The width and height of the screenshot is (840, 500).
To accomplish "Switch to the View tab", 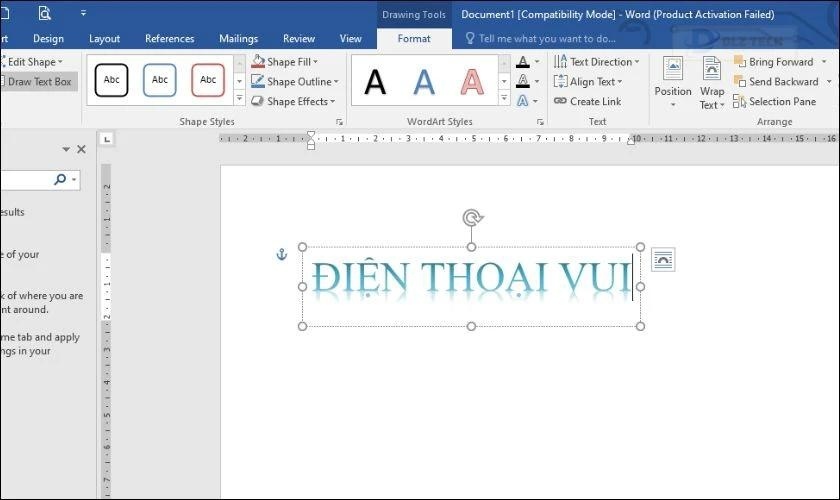I will point(350,39).
